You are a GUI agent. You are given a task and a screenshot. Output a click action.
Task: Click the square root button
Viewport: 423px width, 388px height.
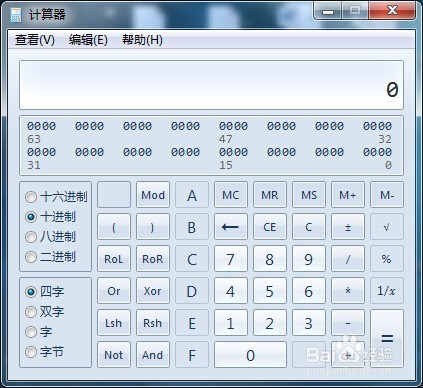pyautogui.click(x=387, y=227)
